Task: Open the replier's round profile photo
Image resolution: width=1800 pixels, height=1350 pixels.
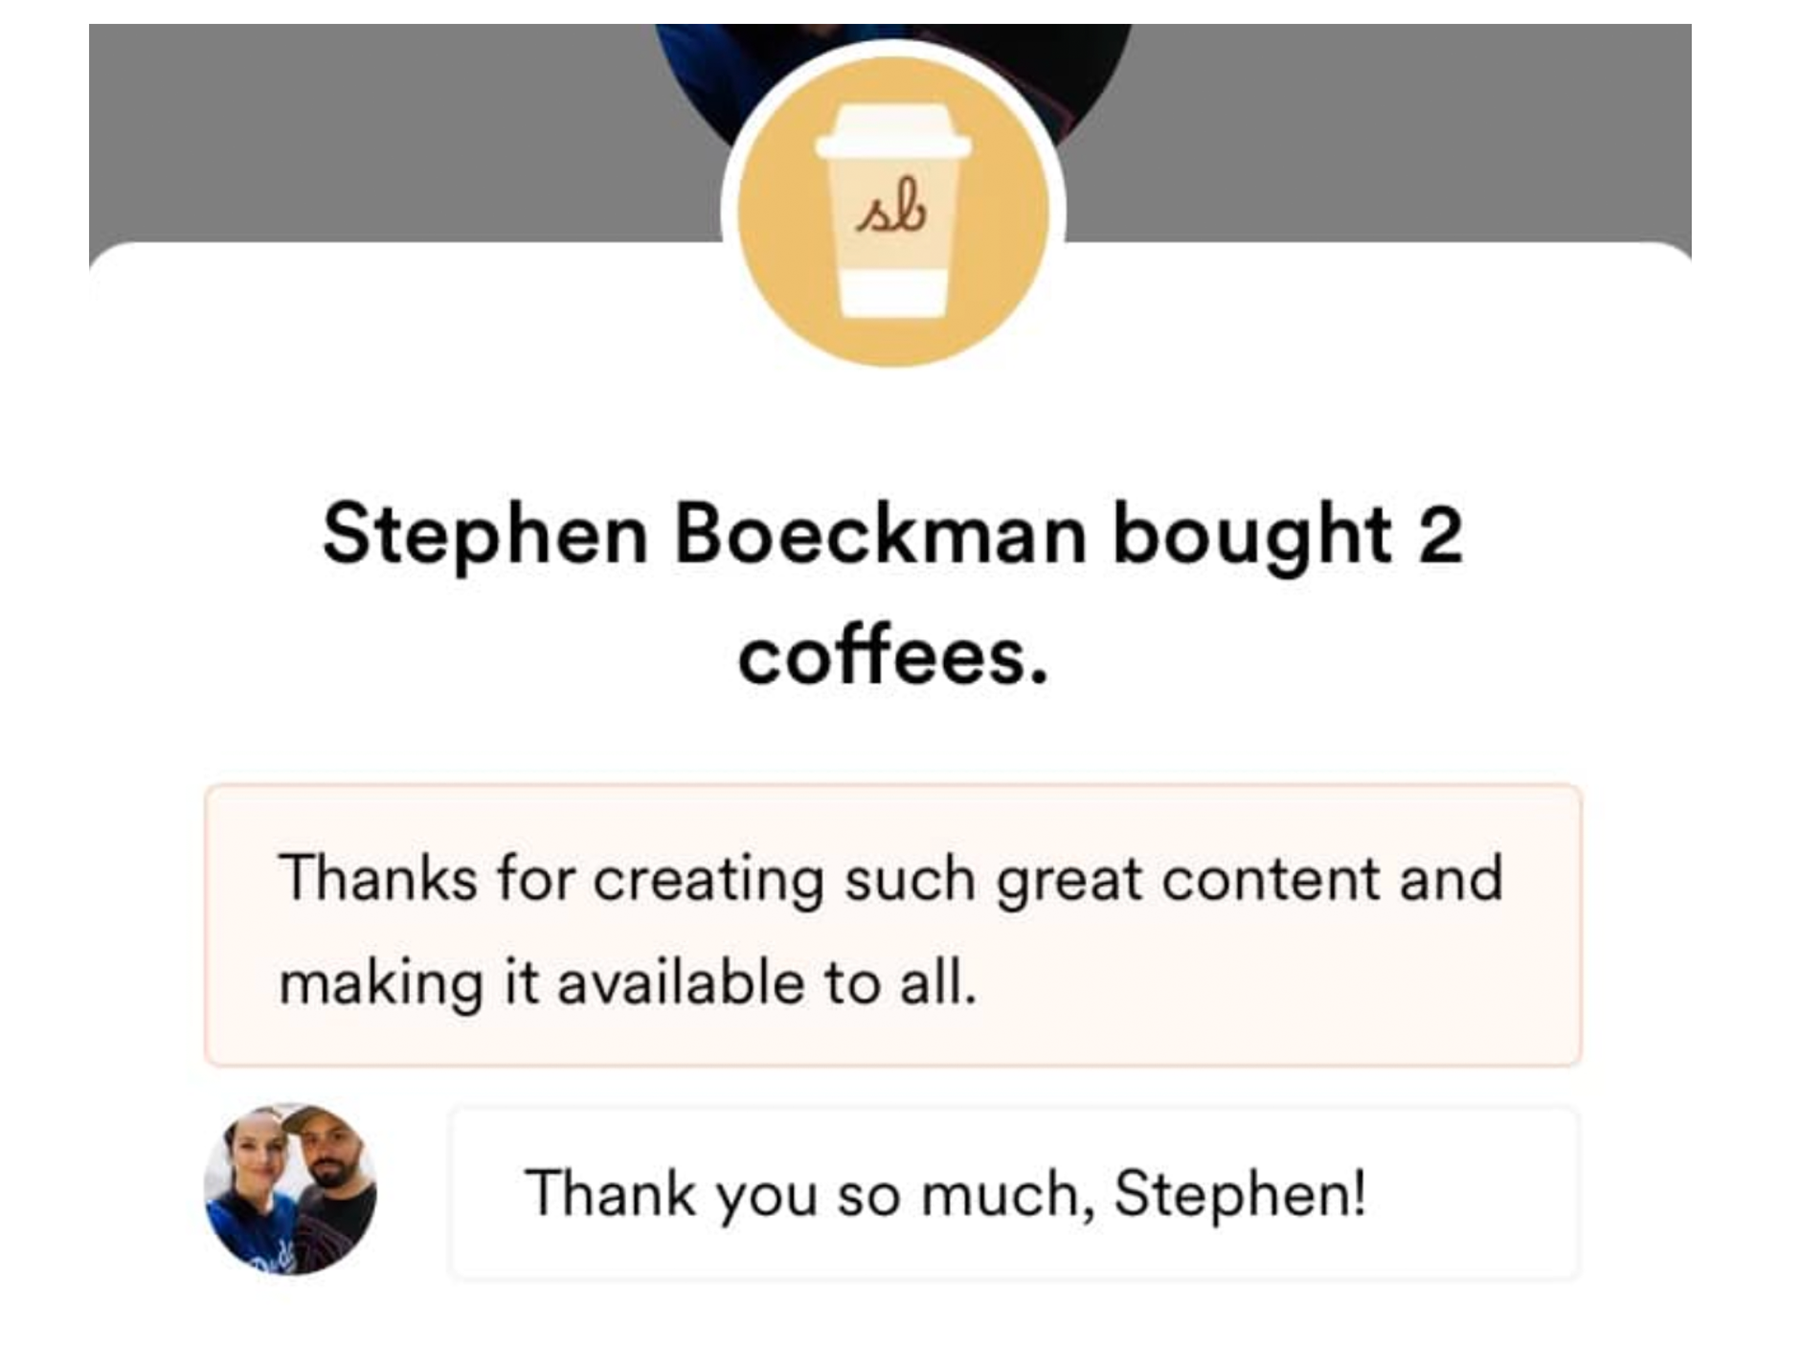Action: pos(290,1189)
